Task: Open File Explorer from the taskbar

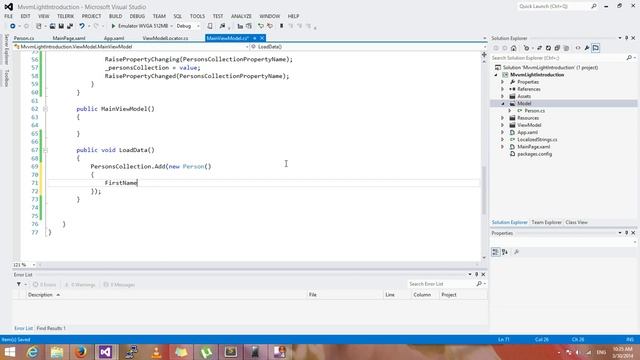Action: 57,352
